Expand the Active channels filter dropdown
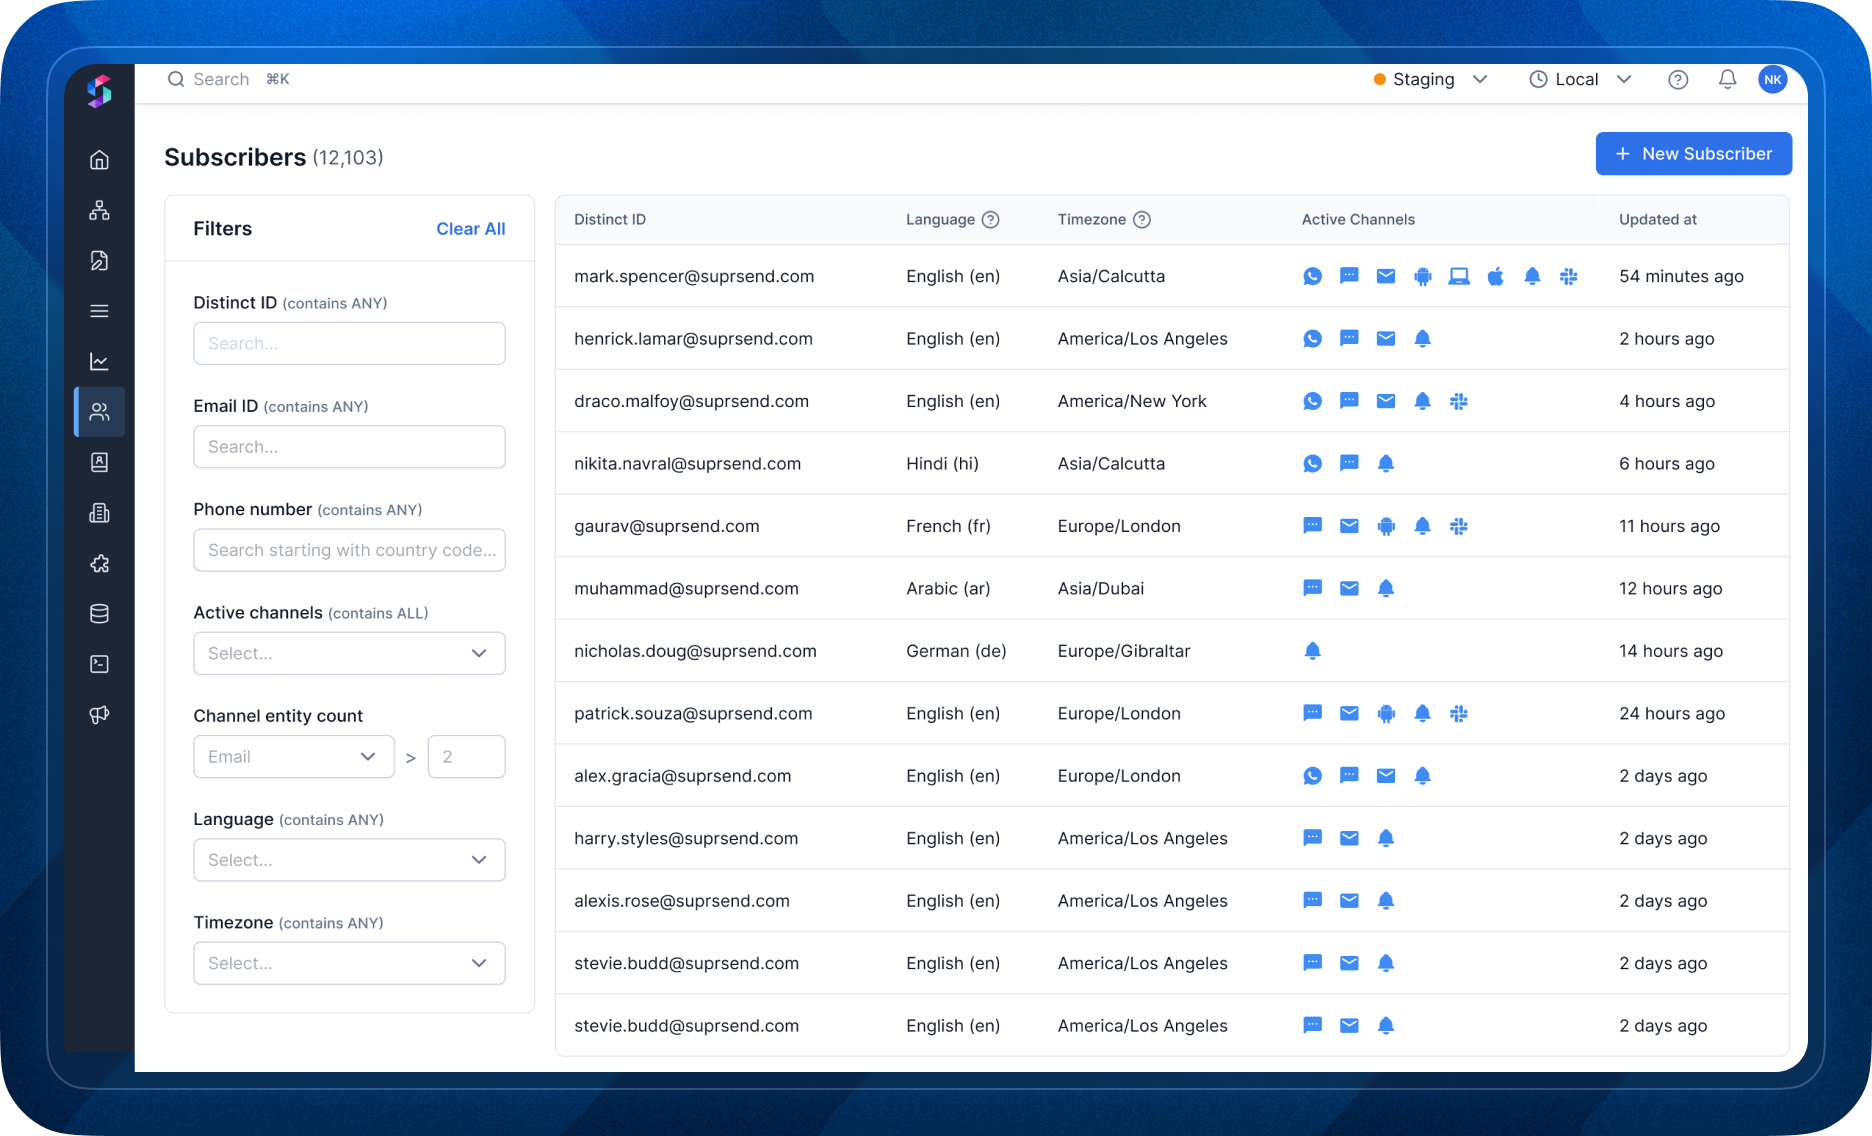Screen dimensions: 1872x1136 349,653
